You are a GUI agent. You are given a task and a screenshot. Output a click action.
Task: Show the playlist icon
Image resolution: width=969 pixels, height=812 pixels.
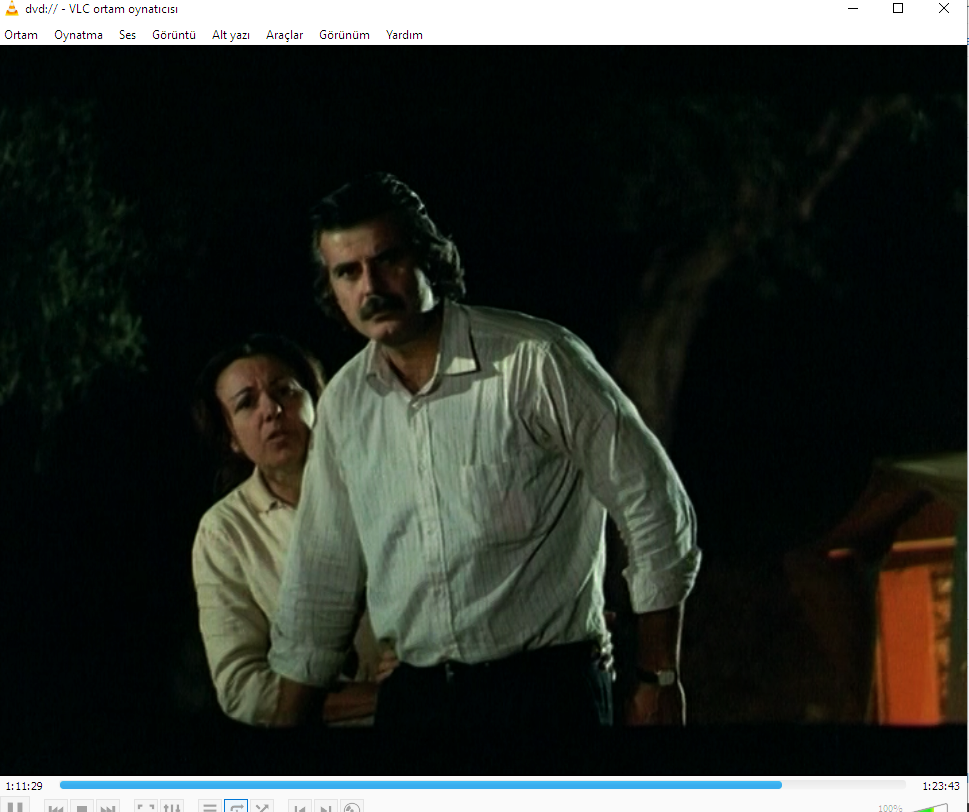coord(210,807)
